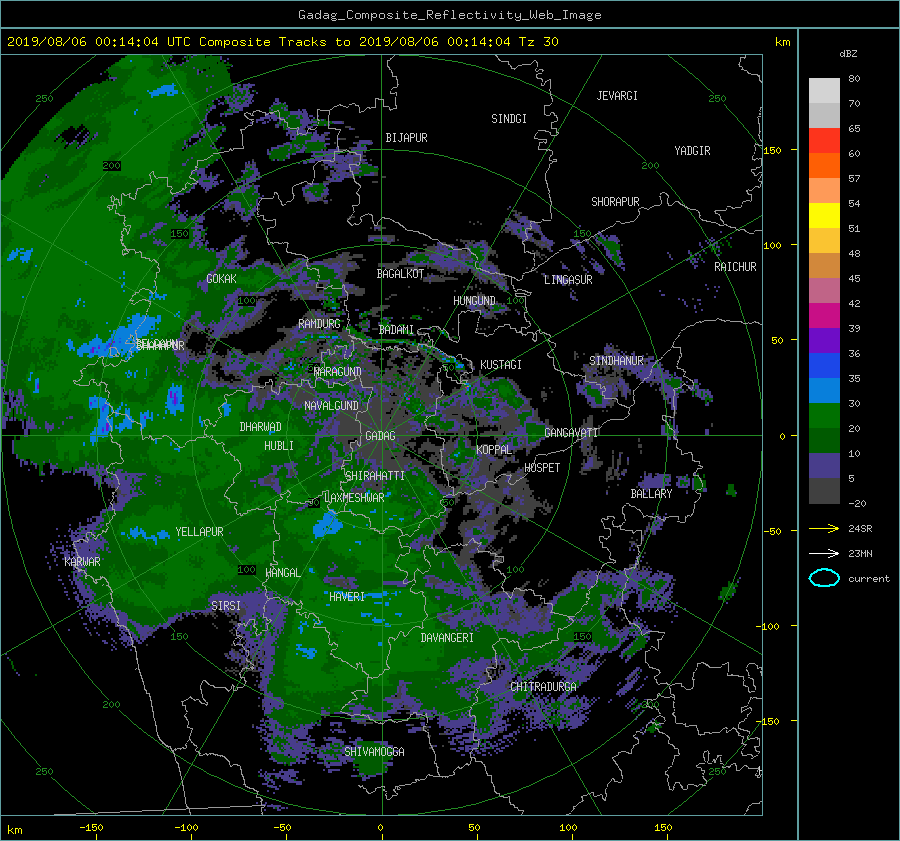Click the yellow 24SR track arrow in legend
This screenshot has height=841, width=900.
pos(824,528)
